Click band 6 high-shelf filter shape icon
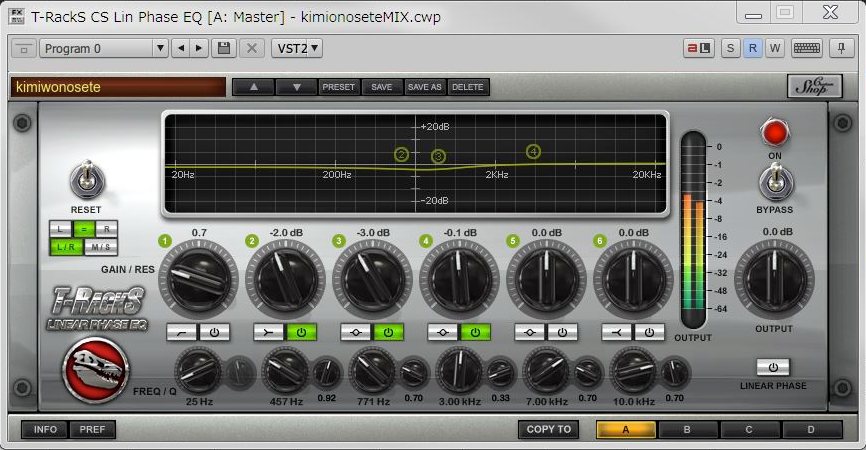The height and width of the screenshot is (450, 866). (x=616, y=332)
